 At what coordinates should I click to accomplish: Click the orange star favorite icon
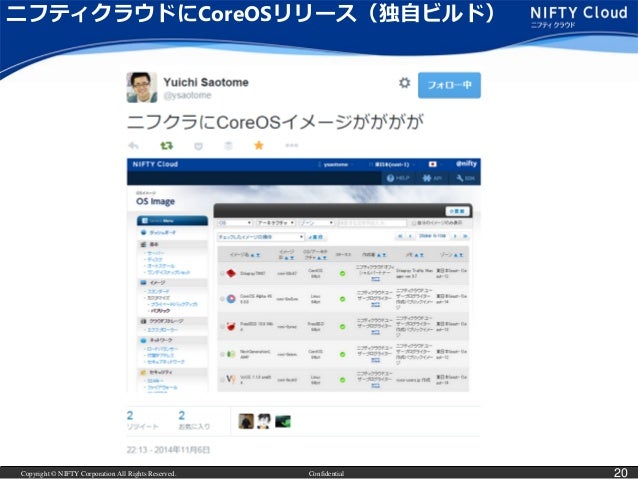(259, 145)
